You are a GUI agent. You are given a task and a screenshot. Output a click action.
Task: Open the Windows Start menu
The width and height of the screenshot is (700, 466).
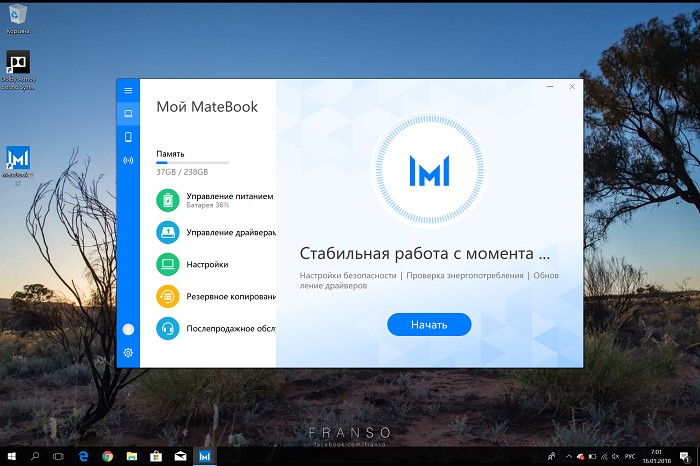(x=12, y=456)
